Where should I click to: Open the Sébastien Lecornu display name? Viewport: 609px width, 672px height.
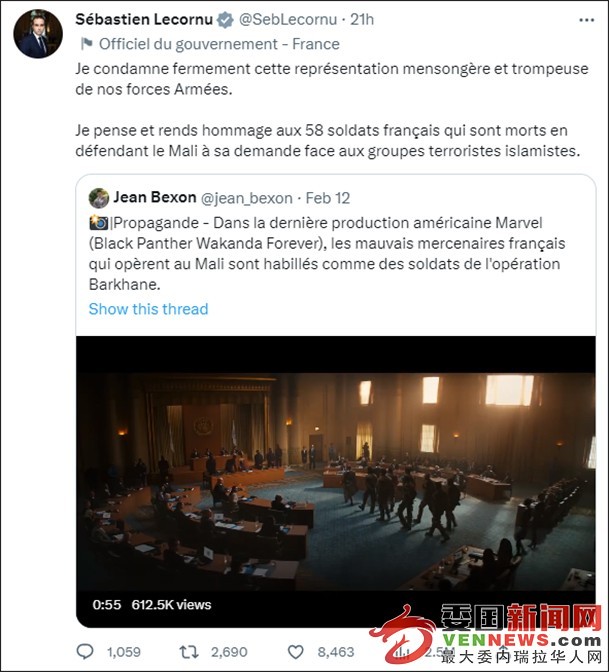point(144,19)
